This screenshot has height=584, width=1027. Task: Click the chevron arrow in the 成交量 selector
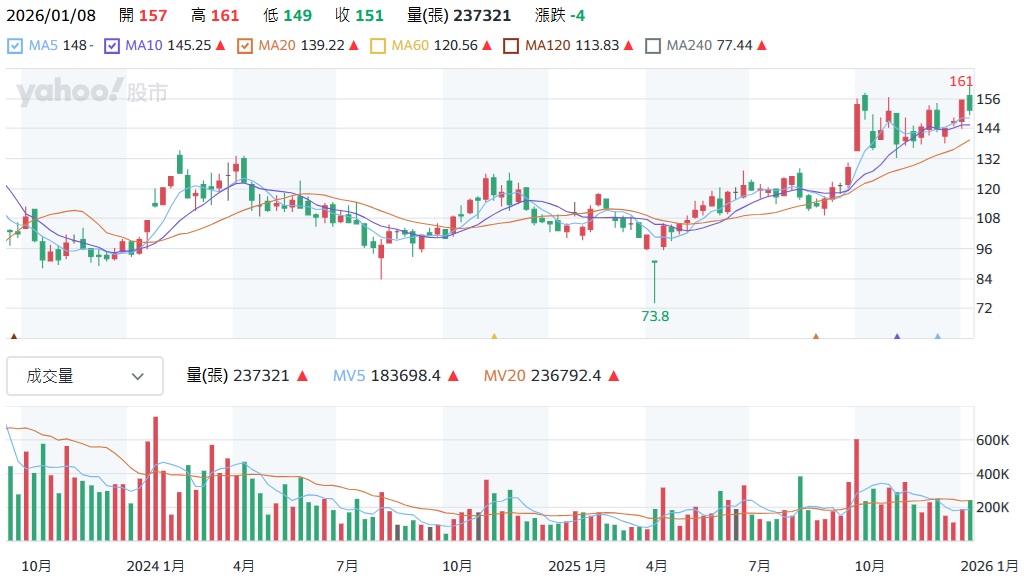point(138,377)
